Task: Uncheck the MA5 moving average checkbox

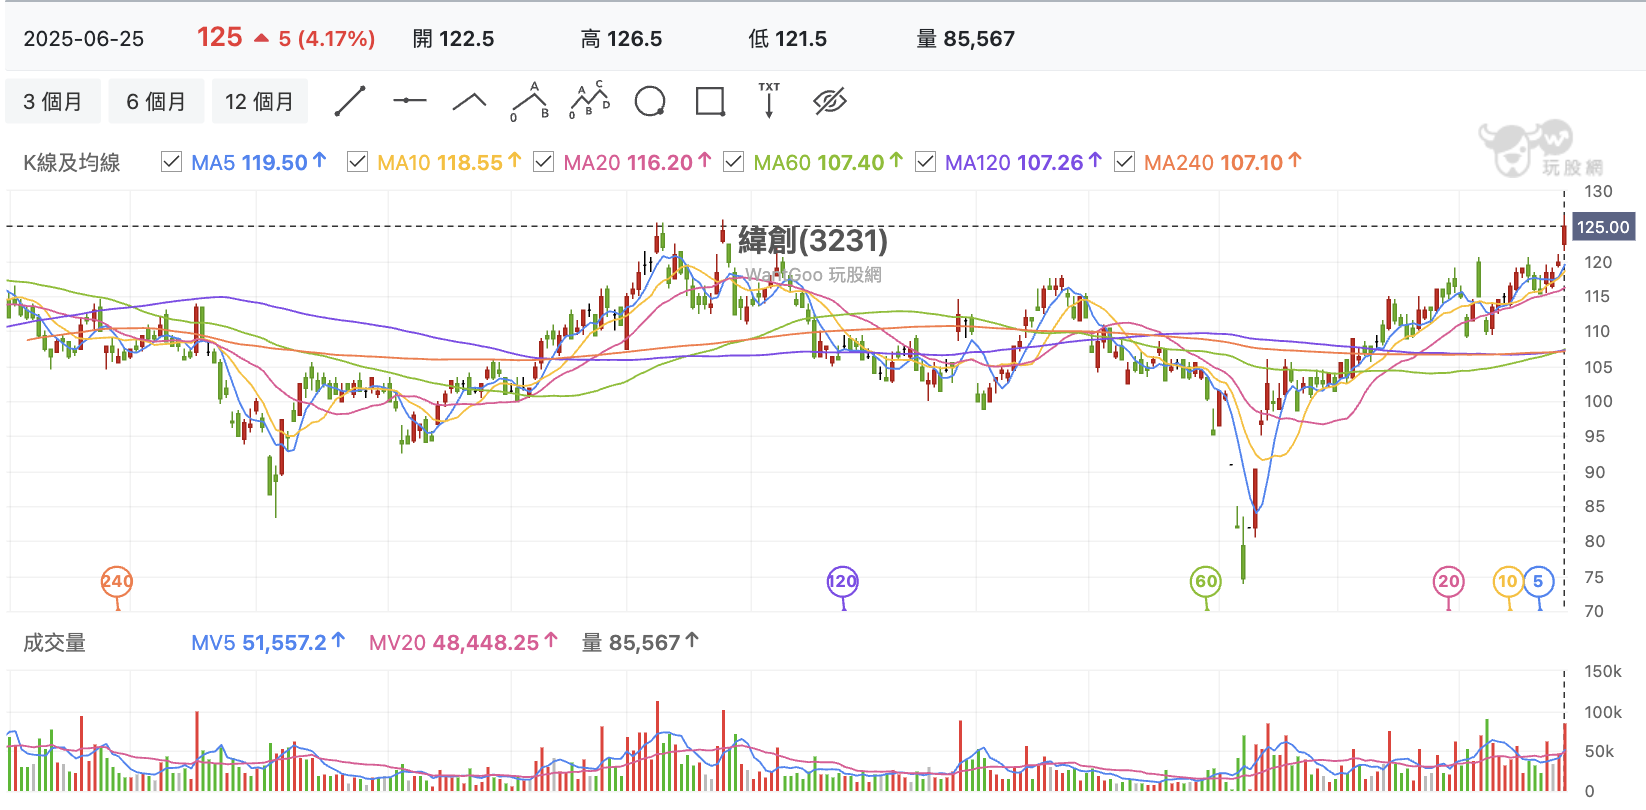Action: pos(171,162)
